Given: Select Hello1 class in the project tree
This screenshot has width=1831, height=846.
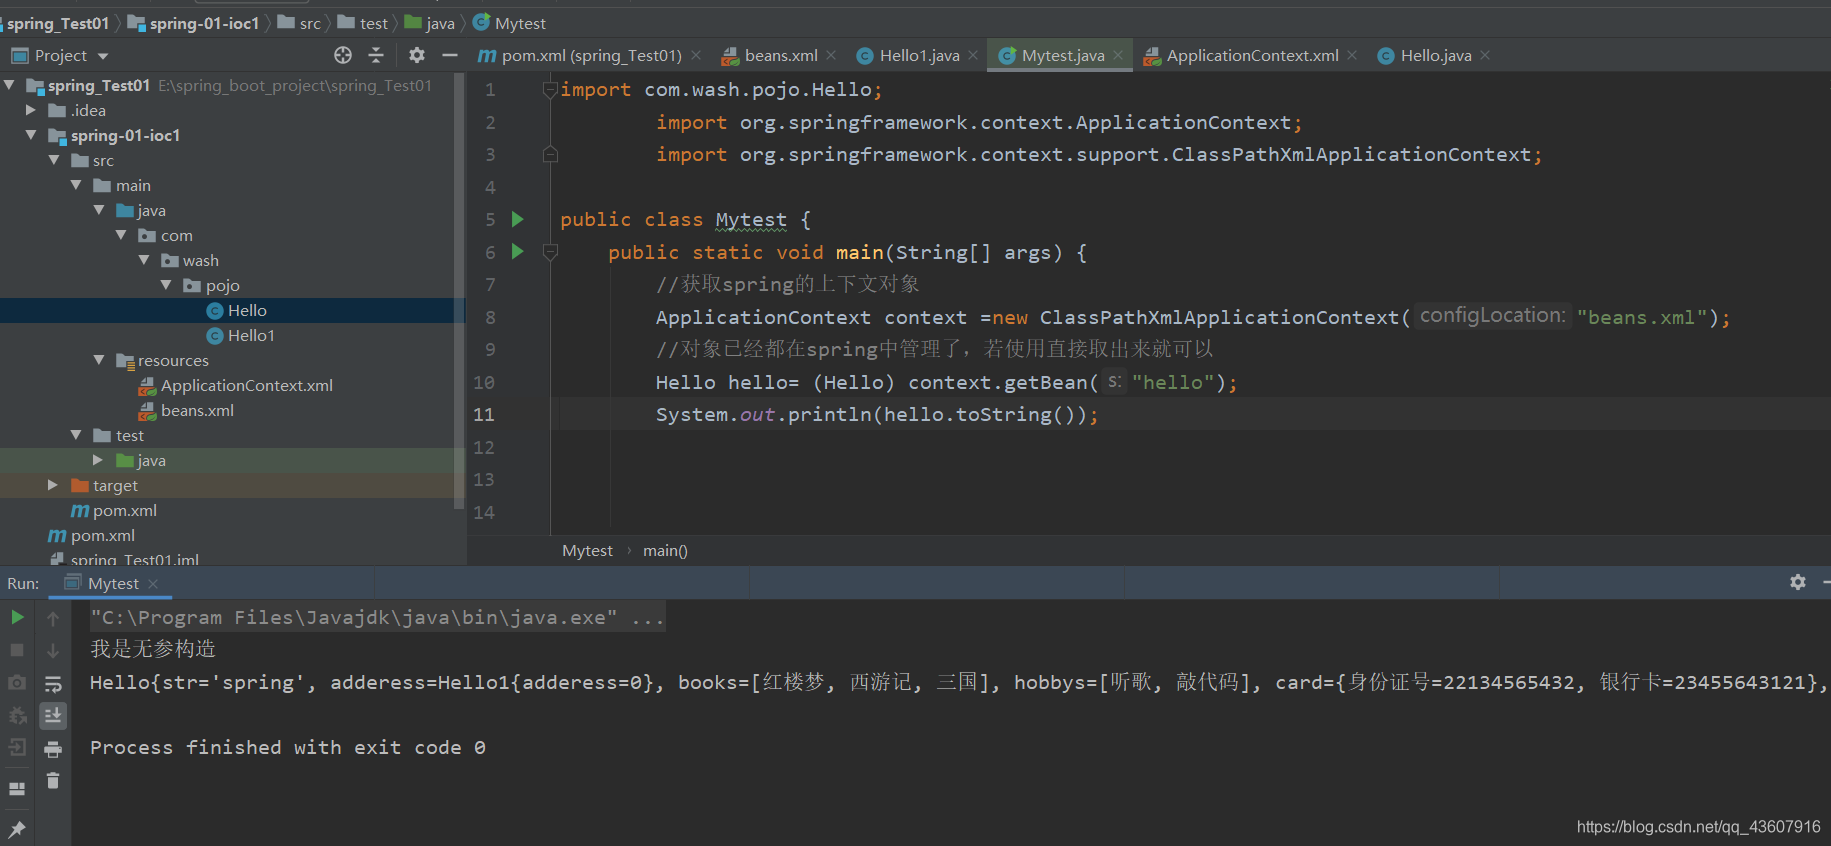Looking at the screenshot, I should click(x=251, y=335).
